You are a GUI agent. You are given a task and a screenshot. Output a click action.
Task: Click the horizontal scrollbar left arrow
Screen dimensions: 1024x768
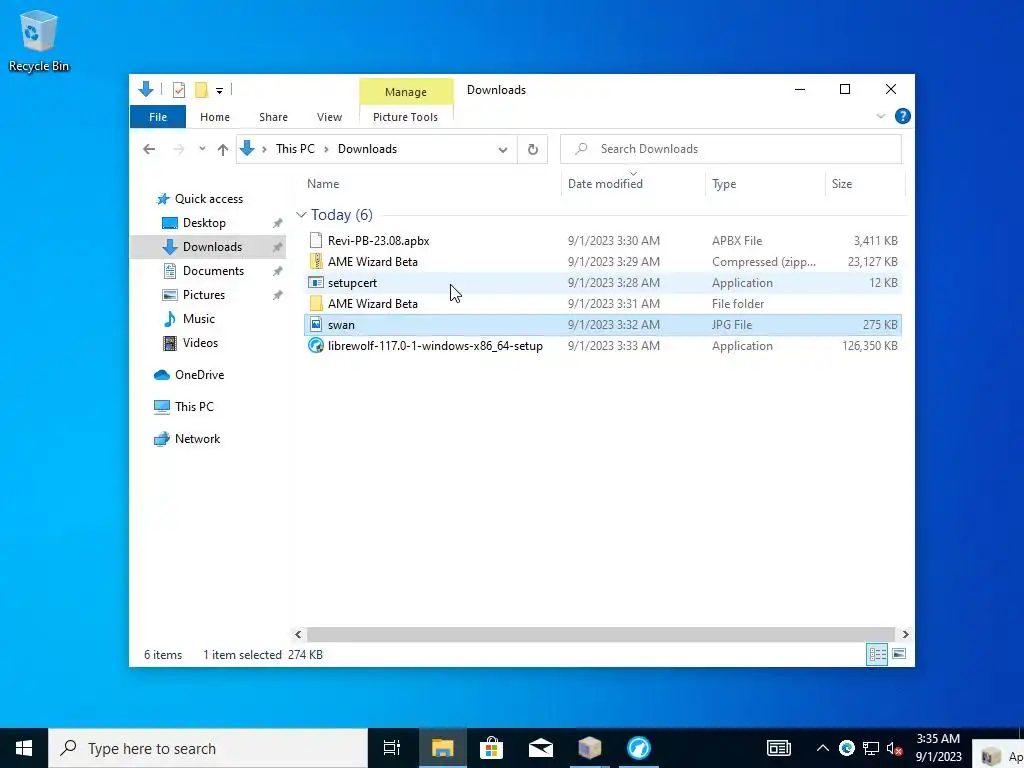click(298, 634)
